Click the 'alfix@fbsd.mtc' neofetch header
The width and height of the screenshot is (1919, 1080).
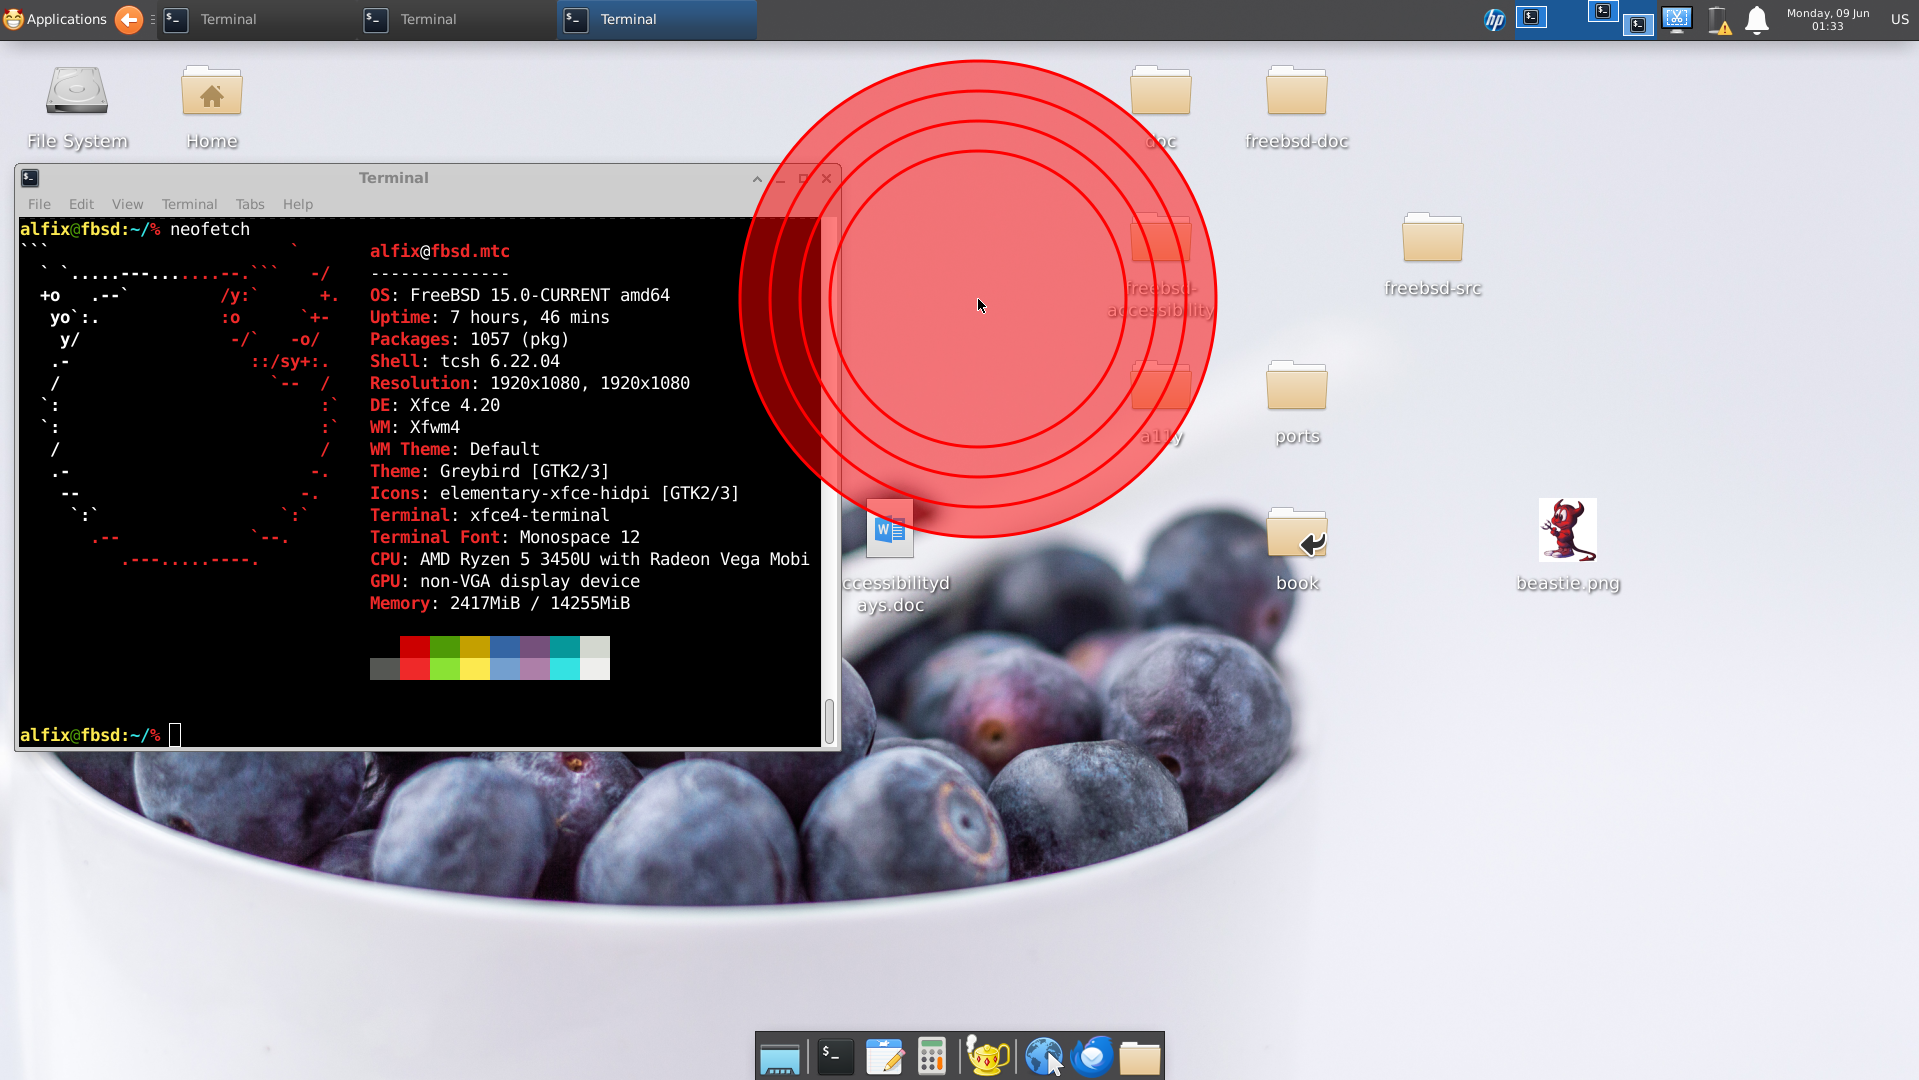(440, 251)
